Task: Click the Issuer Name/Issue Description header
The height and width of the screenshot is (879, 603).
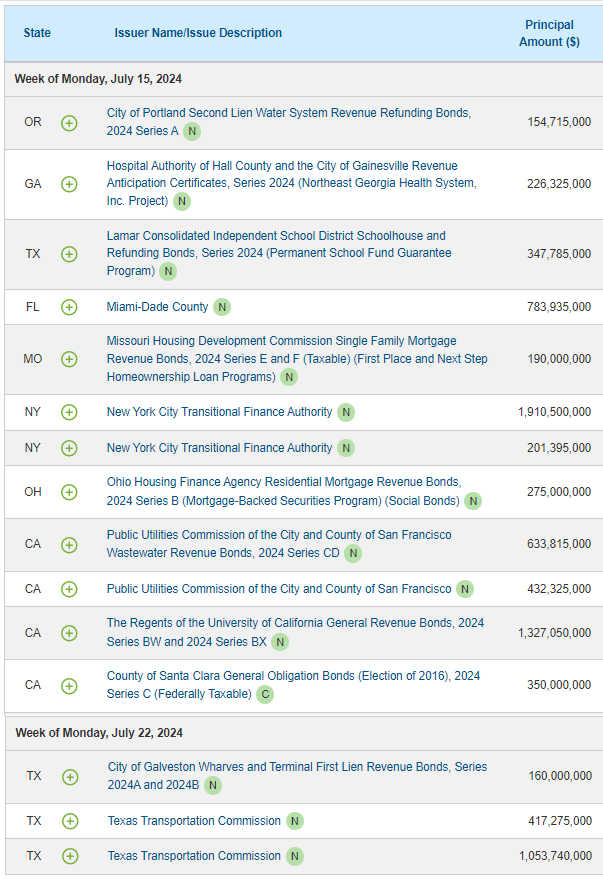Action: pos(198,33)
